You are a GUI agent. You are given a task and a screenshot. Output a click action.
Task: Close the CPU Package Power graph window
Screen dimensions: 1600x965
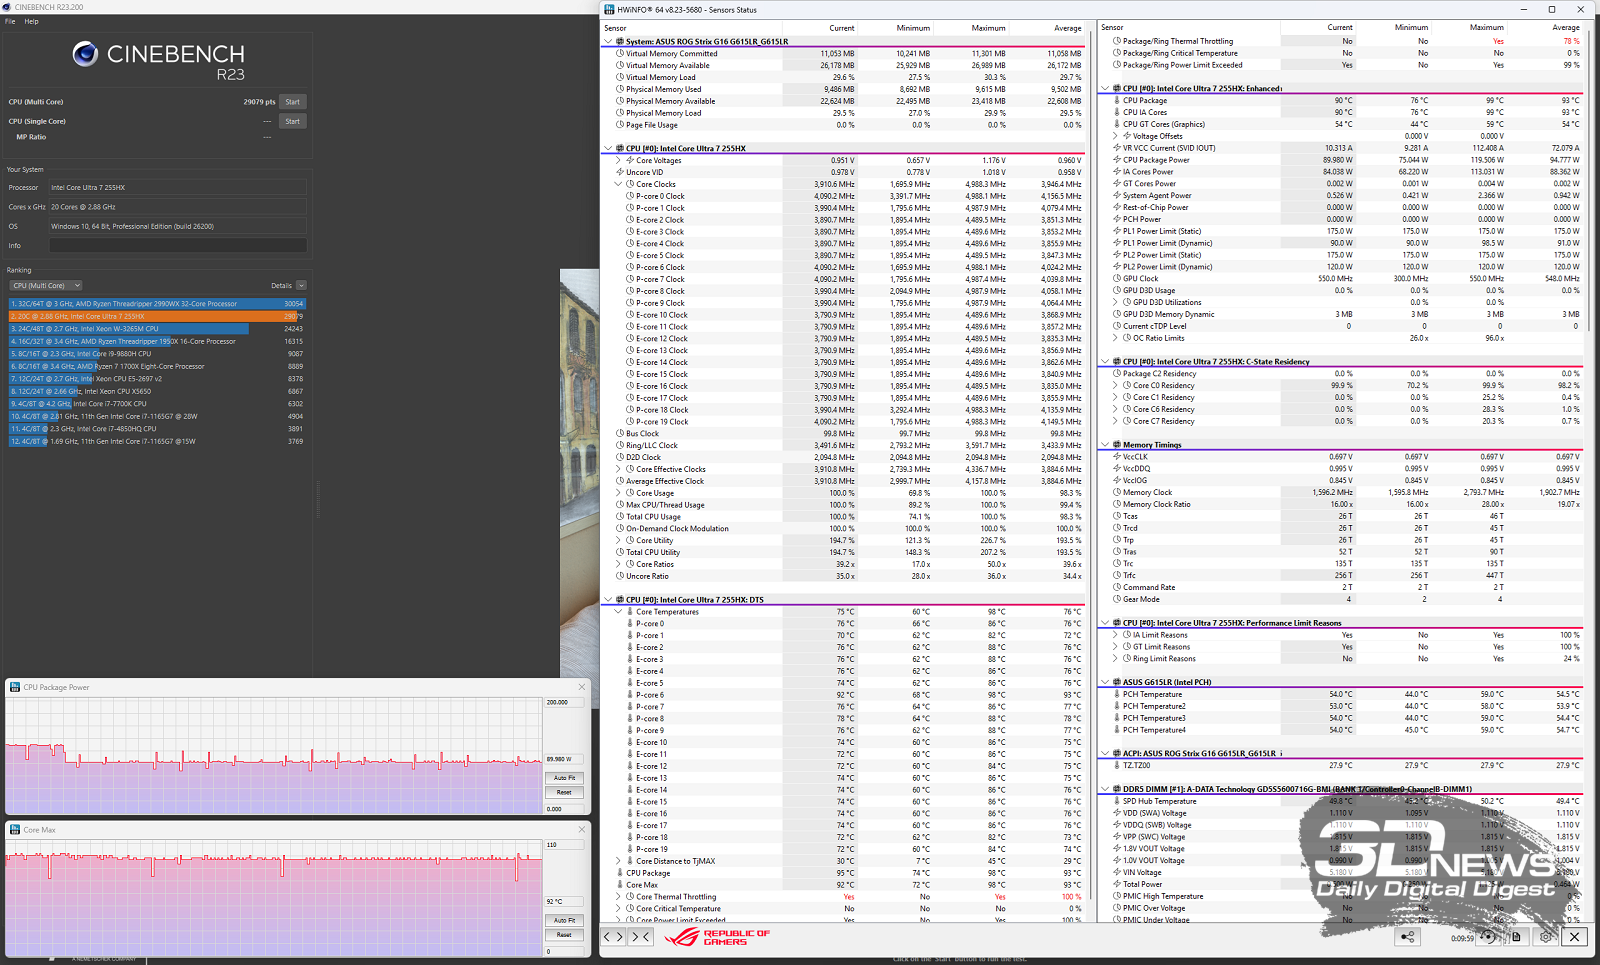pos(582,687)
